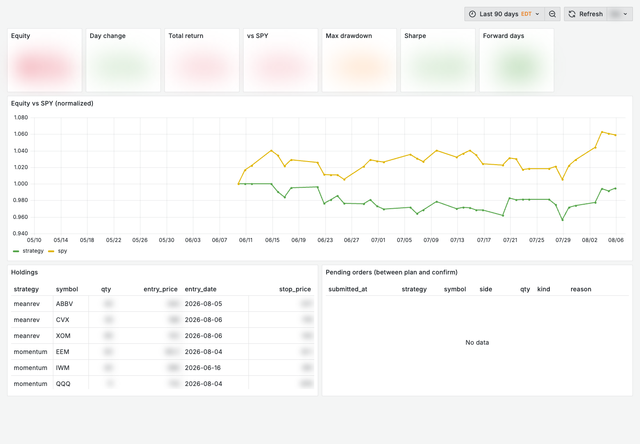Toggle the spy series in the legend
The height and width of the screenshot is (444, 640).
point(62,251)
